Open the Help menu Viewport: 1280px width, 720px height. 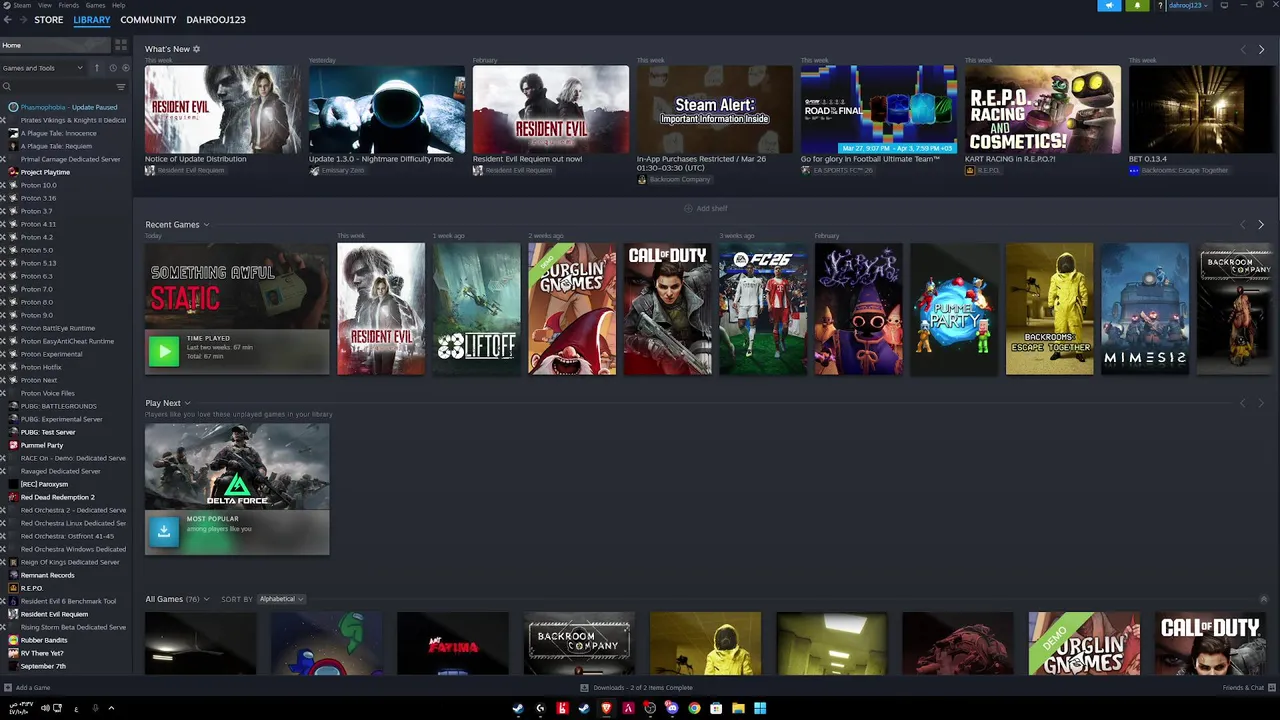[x=118, y=5]
